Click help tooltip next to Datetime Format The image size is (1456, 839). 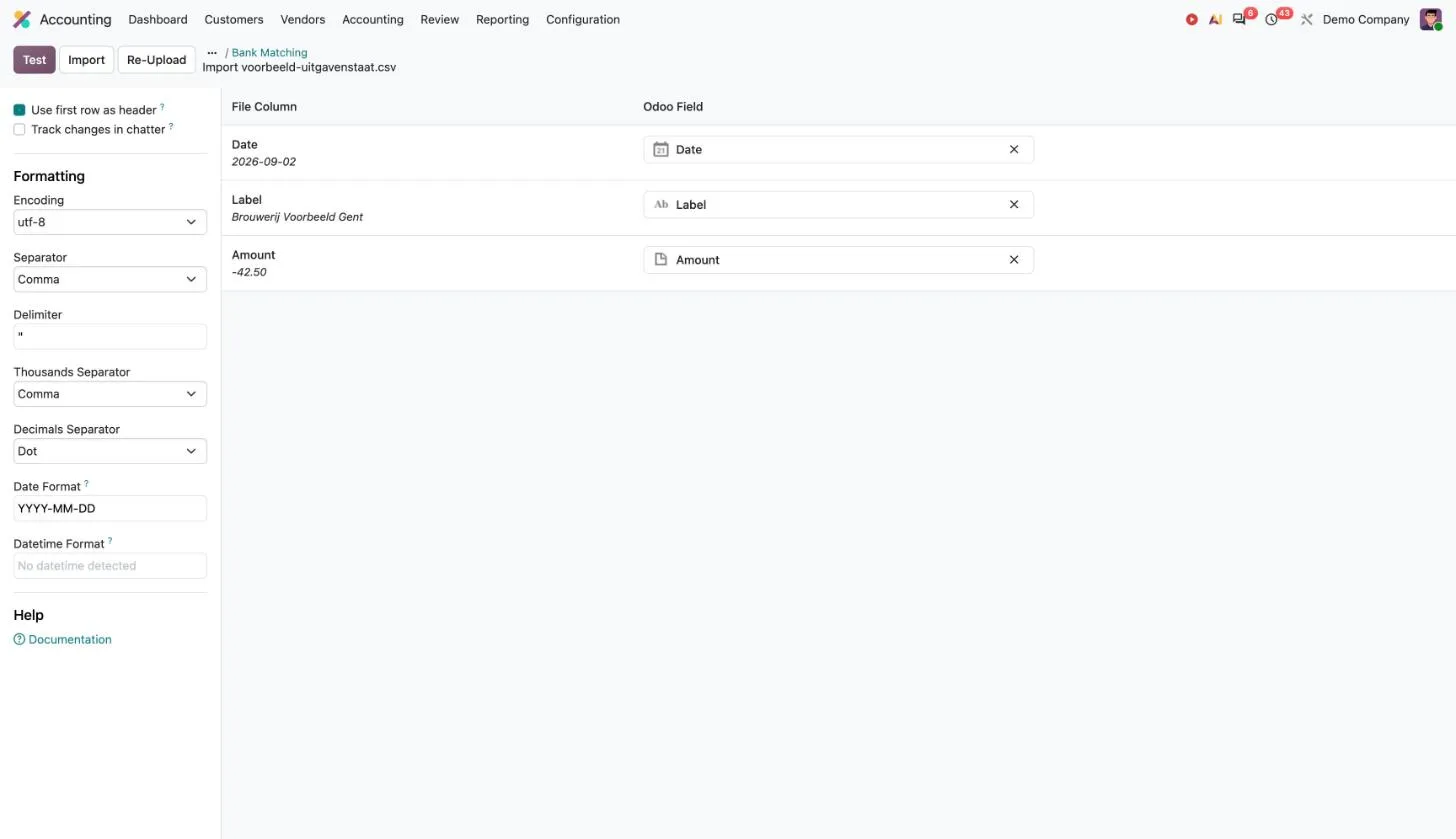click(110, 541)
